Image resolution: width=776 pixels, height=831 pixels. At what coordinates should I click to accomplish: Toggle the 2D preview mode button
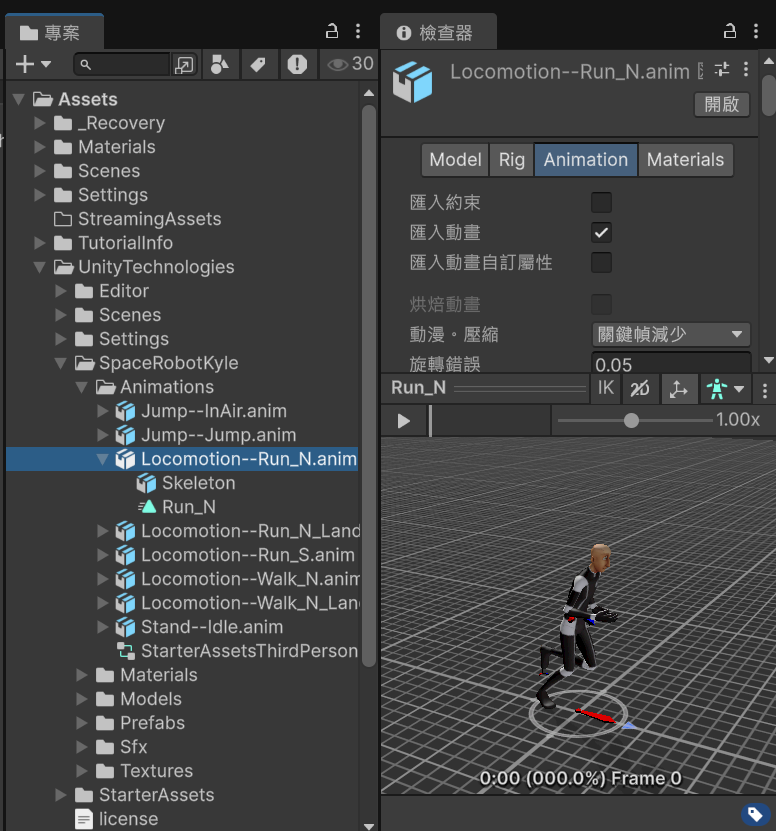pos(640,389)
